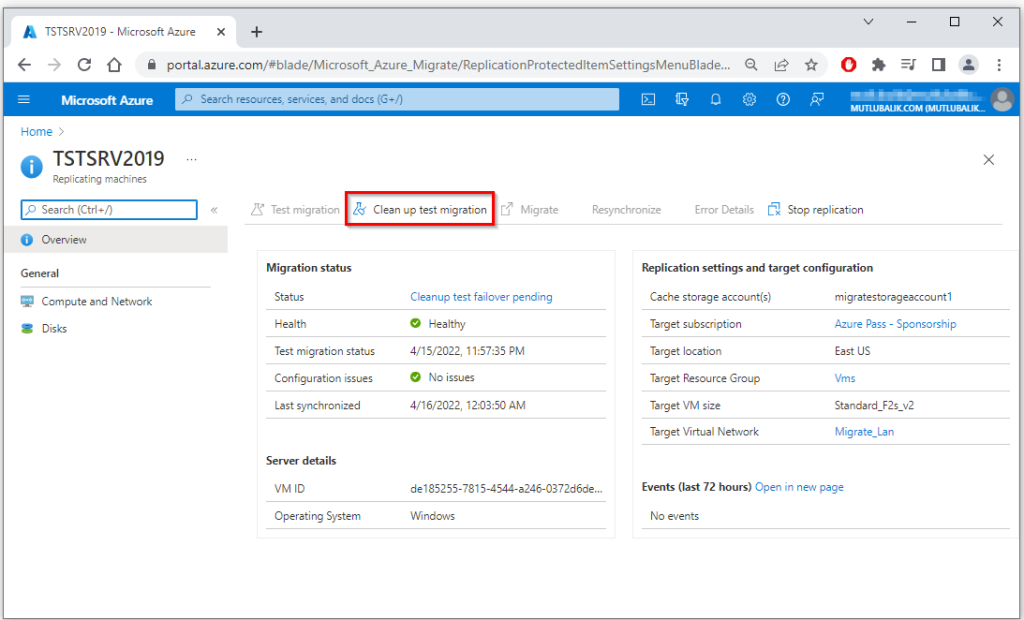Image resolution: width=1024 pixels, height=620 pixels.
Task: Reload the current page
Action: (x=84, y=65)
